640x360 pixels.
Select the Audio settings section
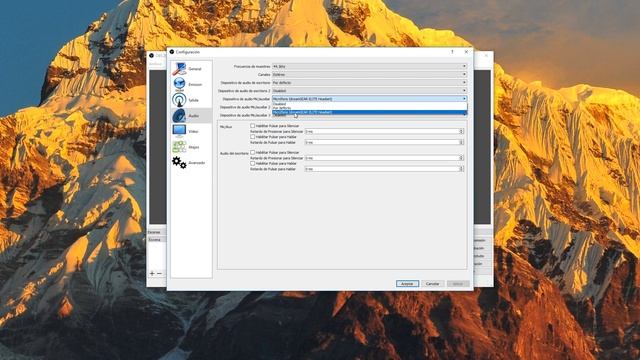pos(191,116)
